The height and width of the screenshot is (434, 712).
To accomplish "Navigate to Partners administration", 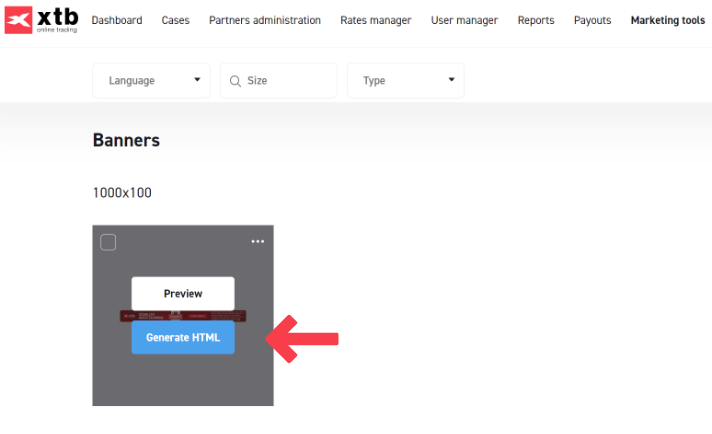I will point(265,20).
